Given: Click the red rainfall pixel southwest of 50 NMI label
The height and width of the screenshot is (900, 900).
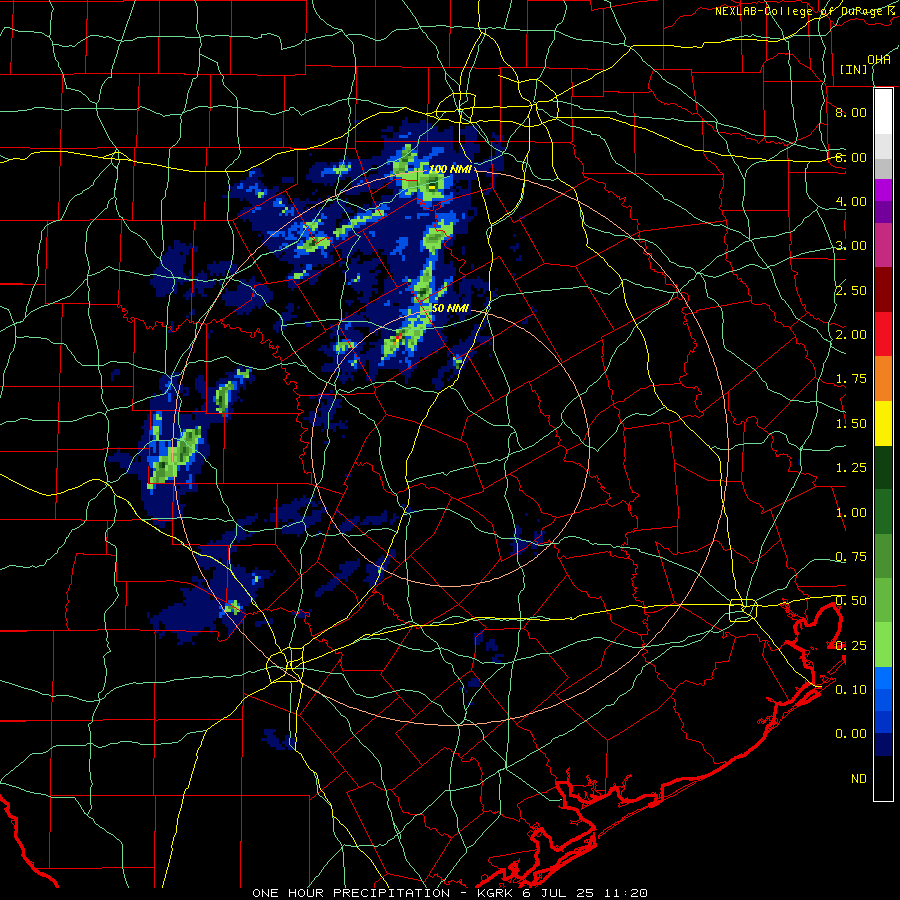Looking at the screenshot, I should (x=399, y=335).
